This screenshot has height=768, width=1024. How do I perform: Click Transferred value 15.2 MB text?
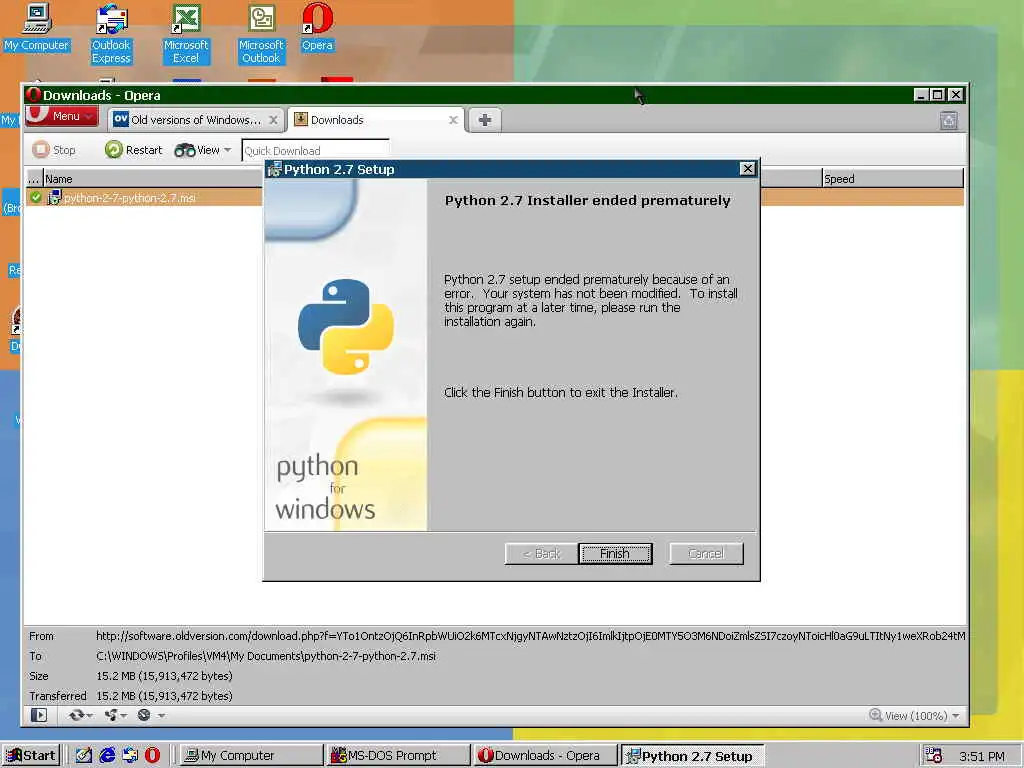tap(164, 696)
